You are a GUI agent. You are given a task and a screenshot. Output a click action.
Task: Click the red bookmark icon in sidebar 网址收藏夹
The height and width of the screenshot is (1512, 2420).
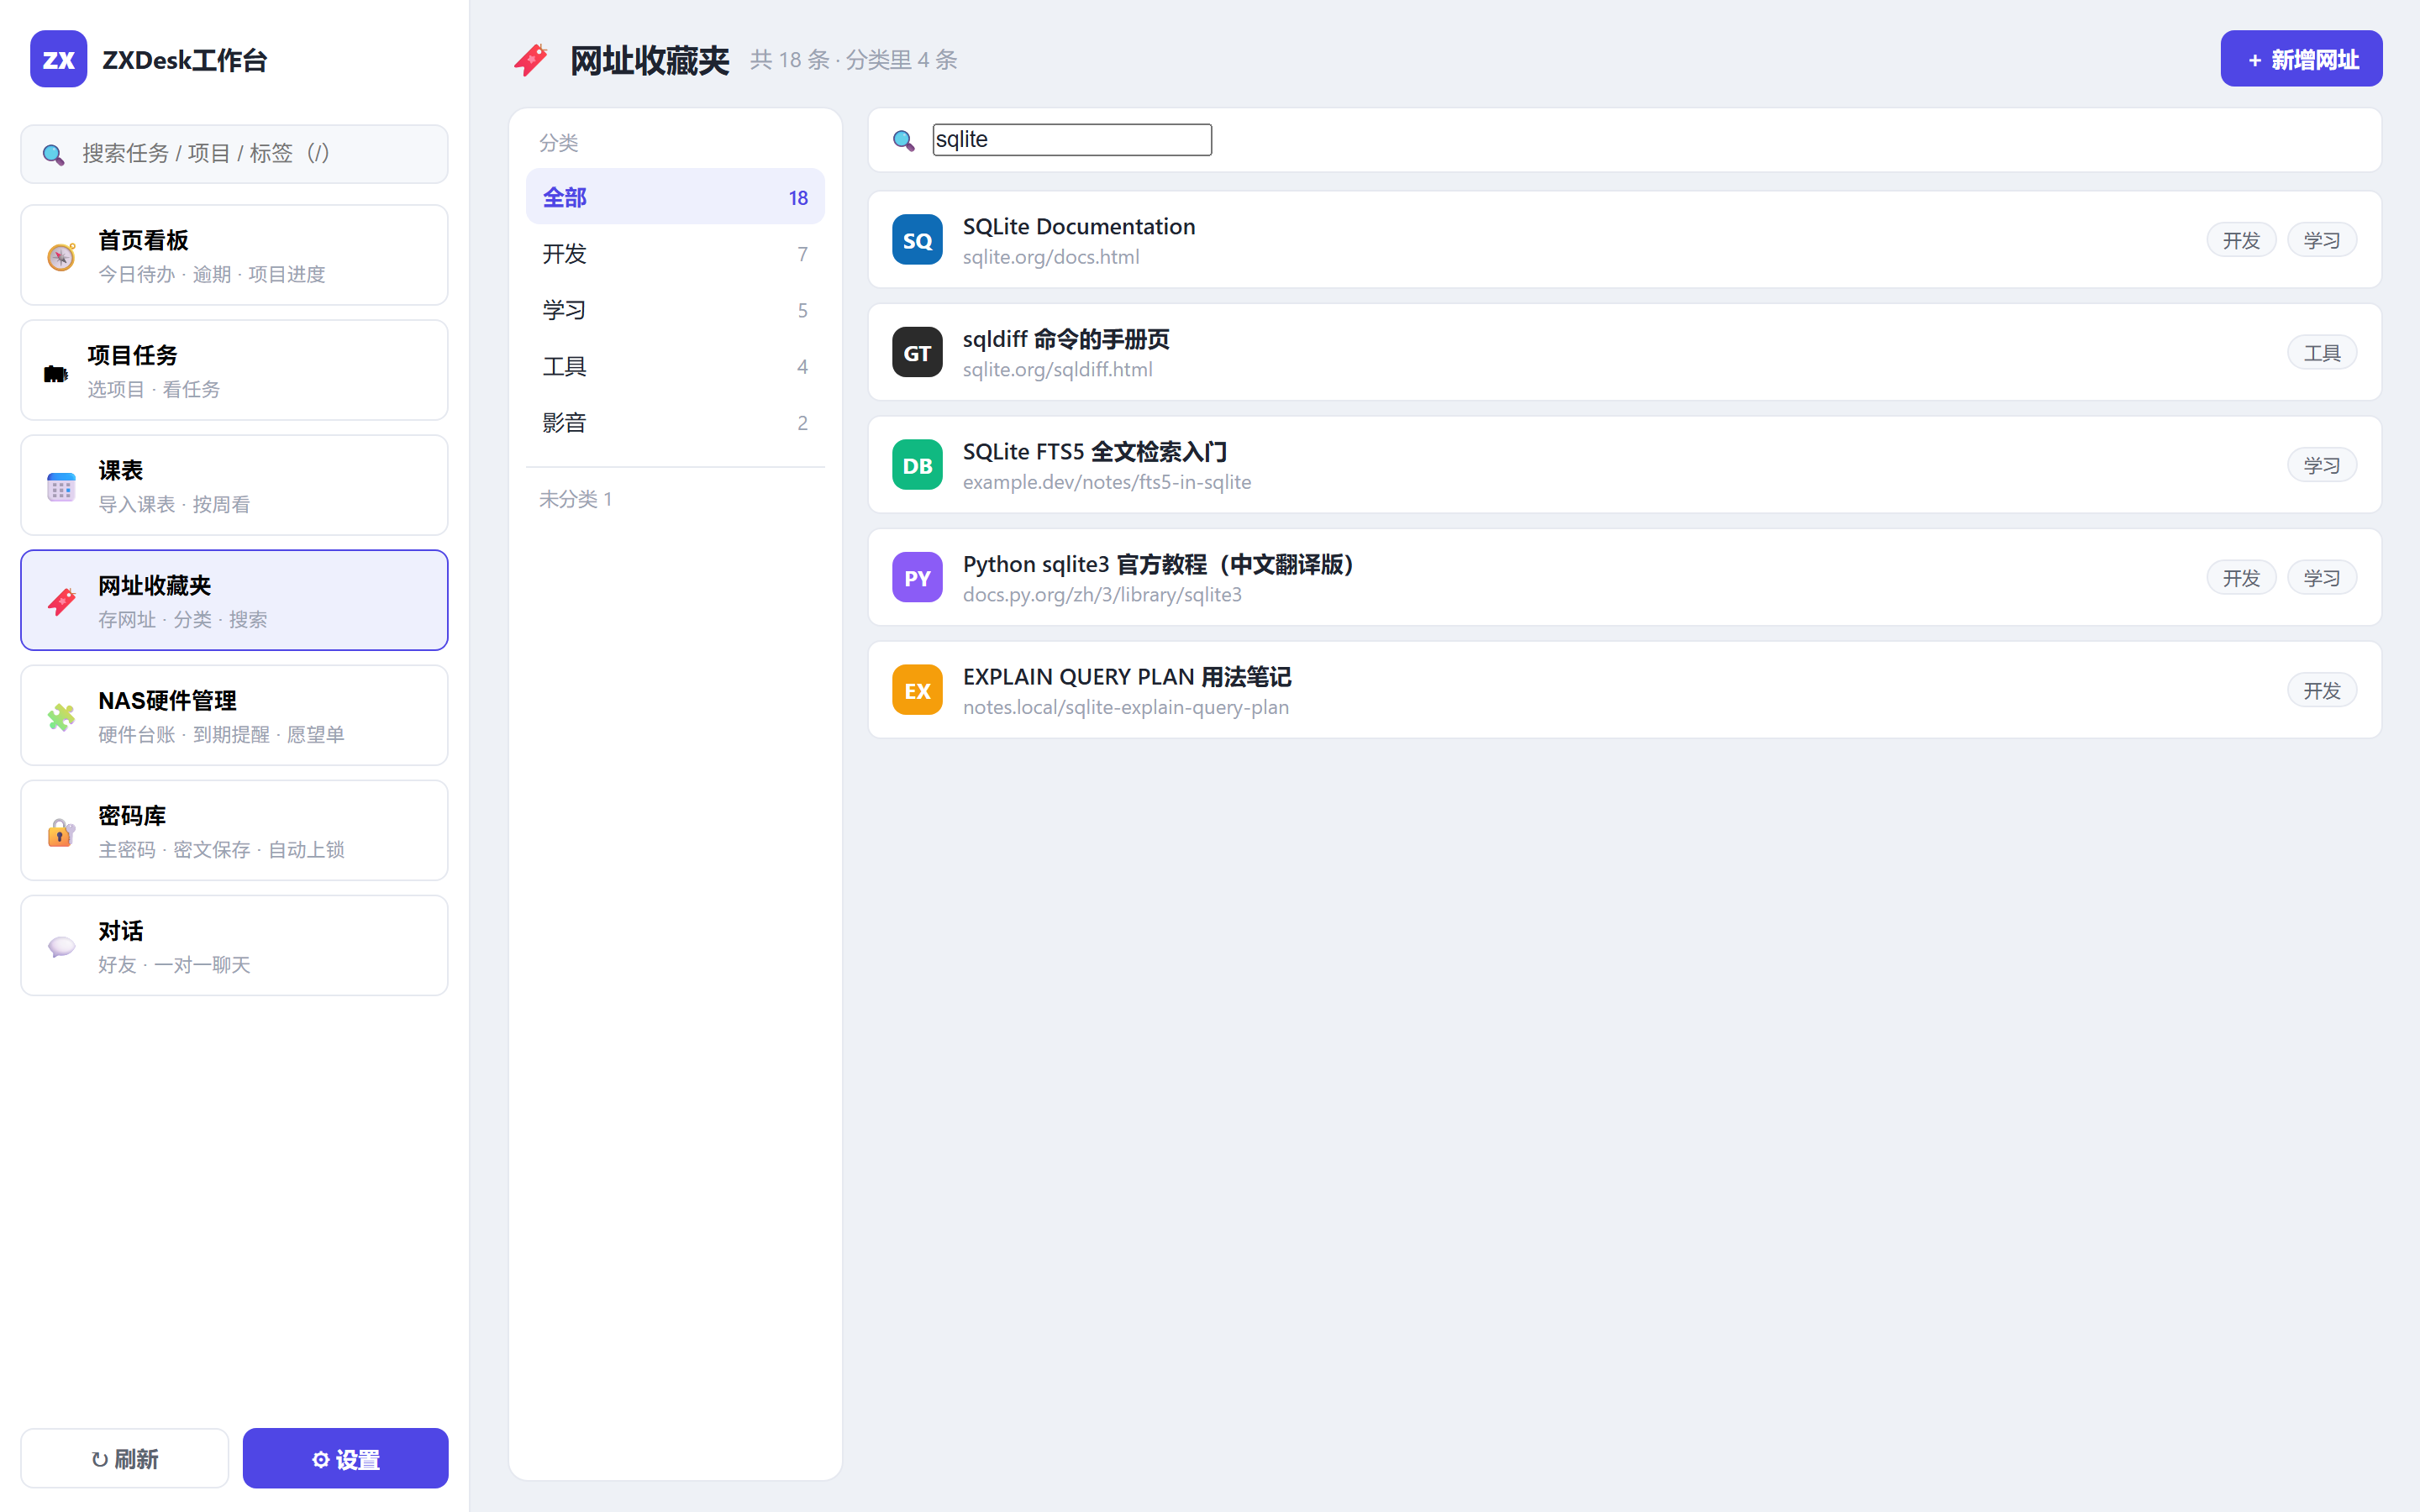point(61,602)
